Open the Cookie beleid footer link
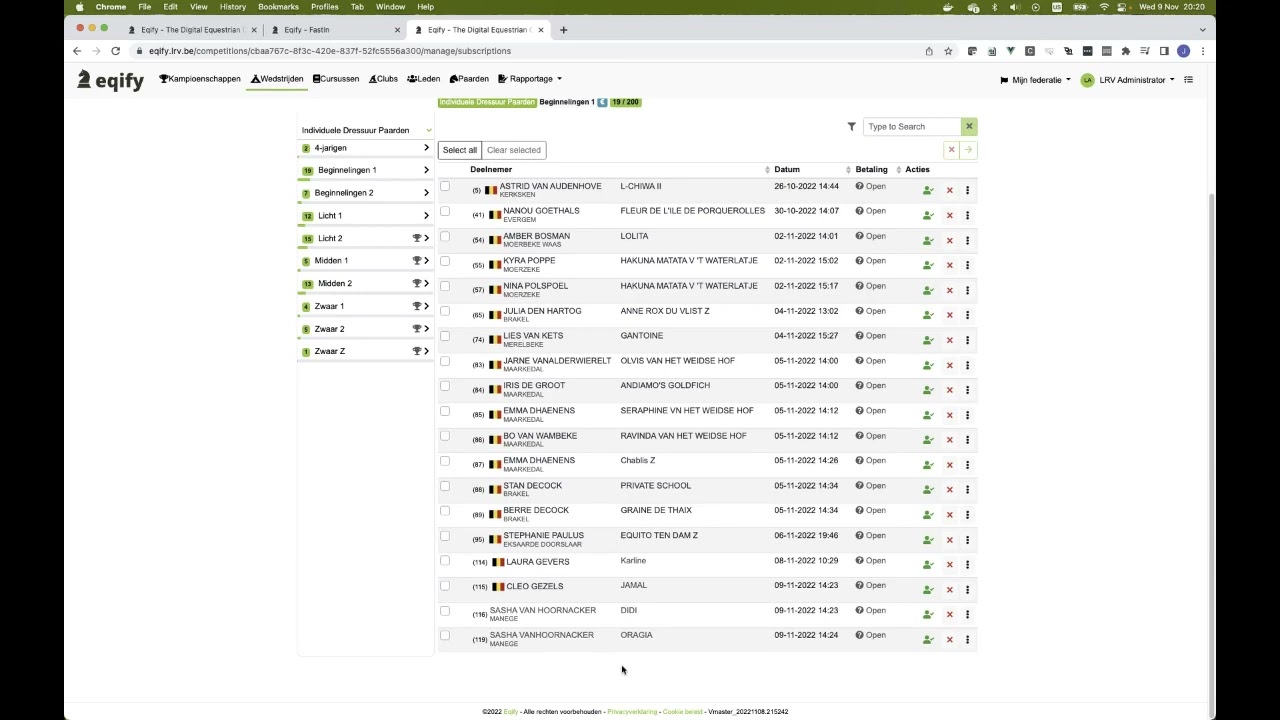1280x720 pixels. (683, 712)
